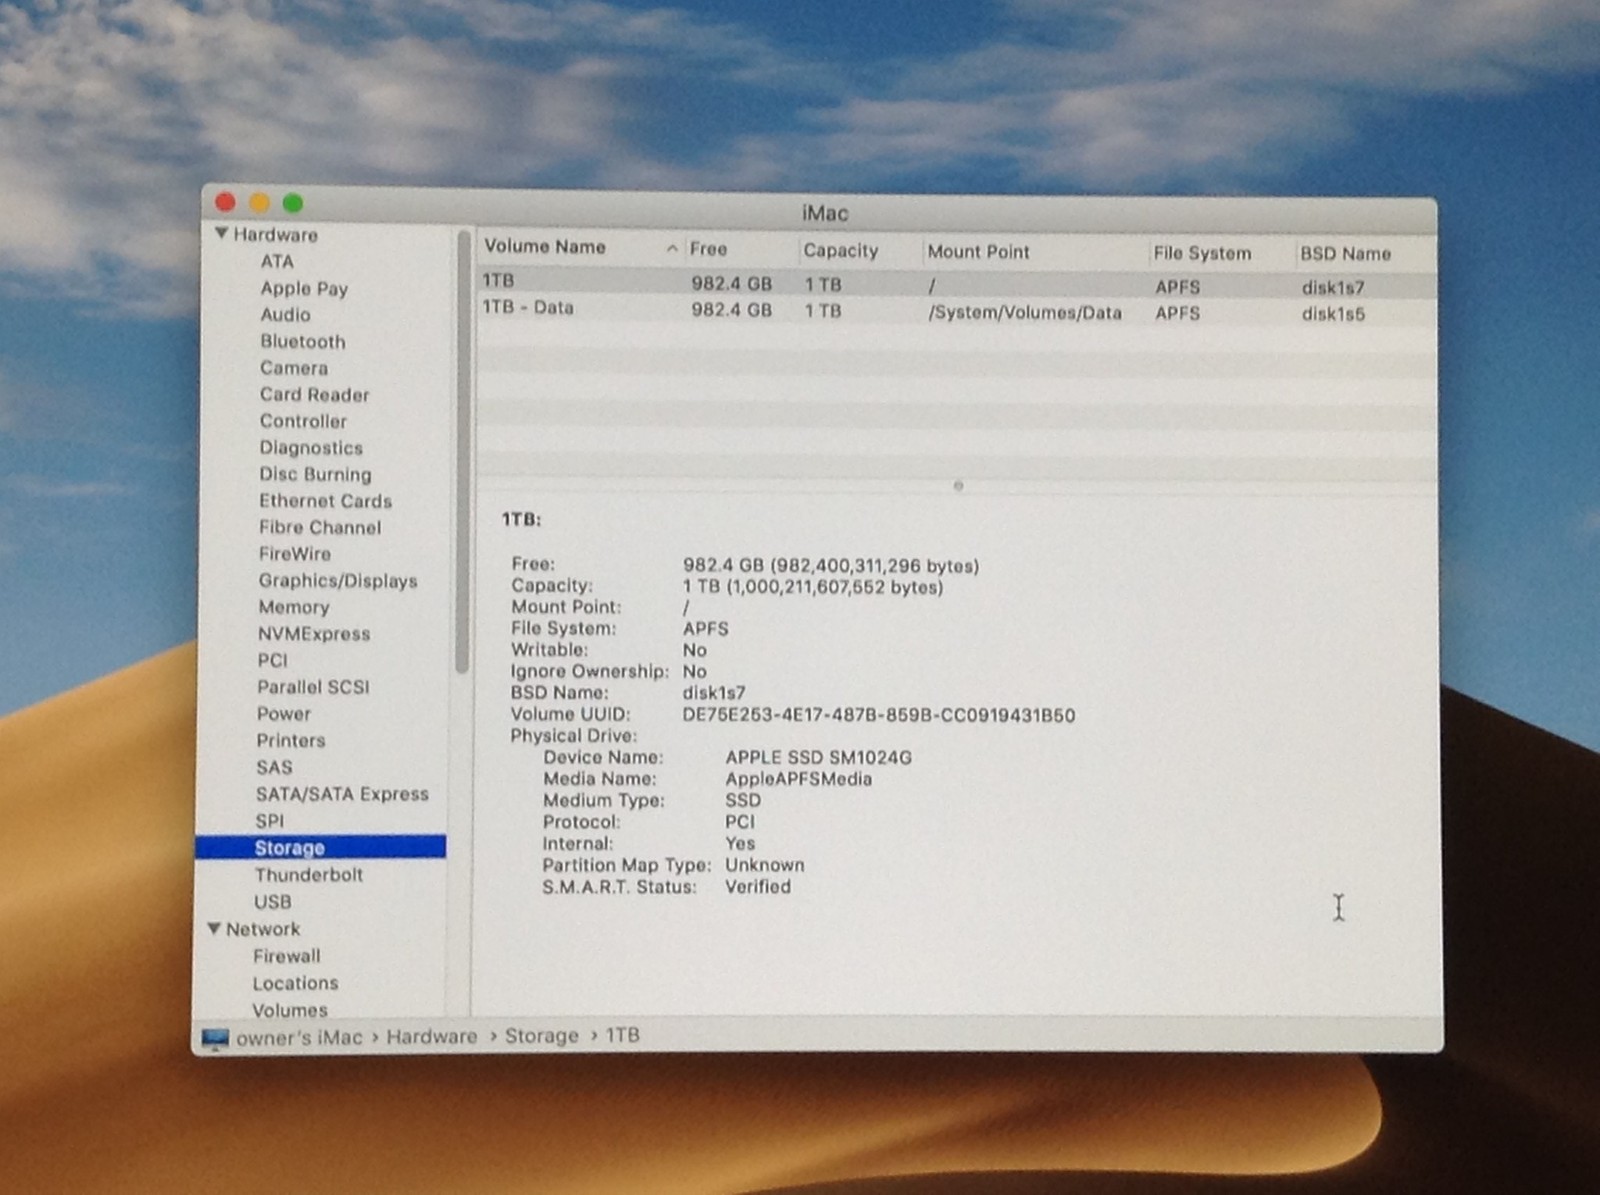Click the AppleAPFSMedia media name value
Image resolution: width=1600 pixels, height=1195 pixels.
(798, 779)
